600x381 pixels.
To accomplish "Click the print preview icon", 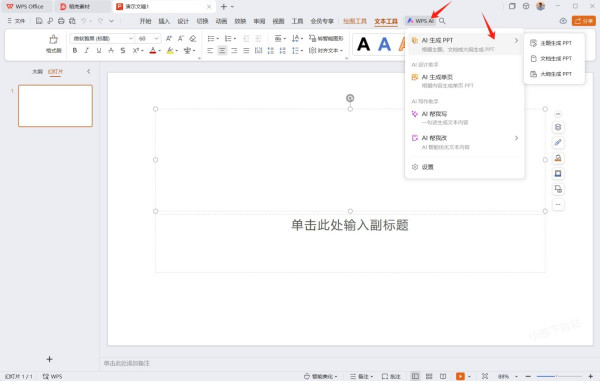I will tap(72, 21).
